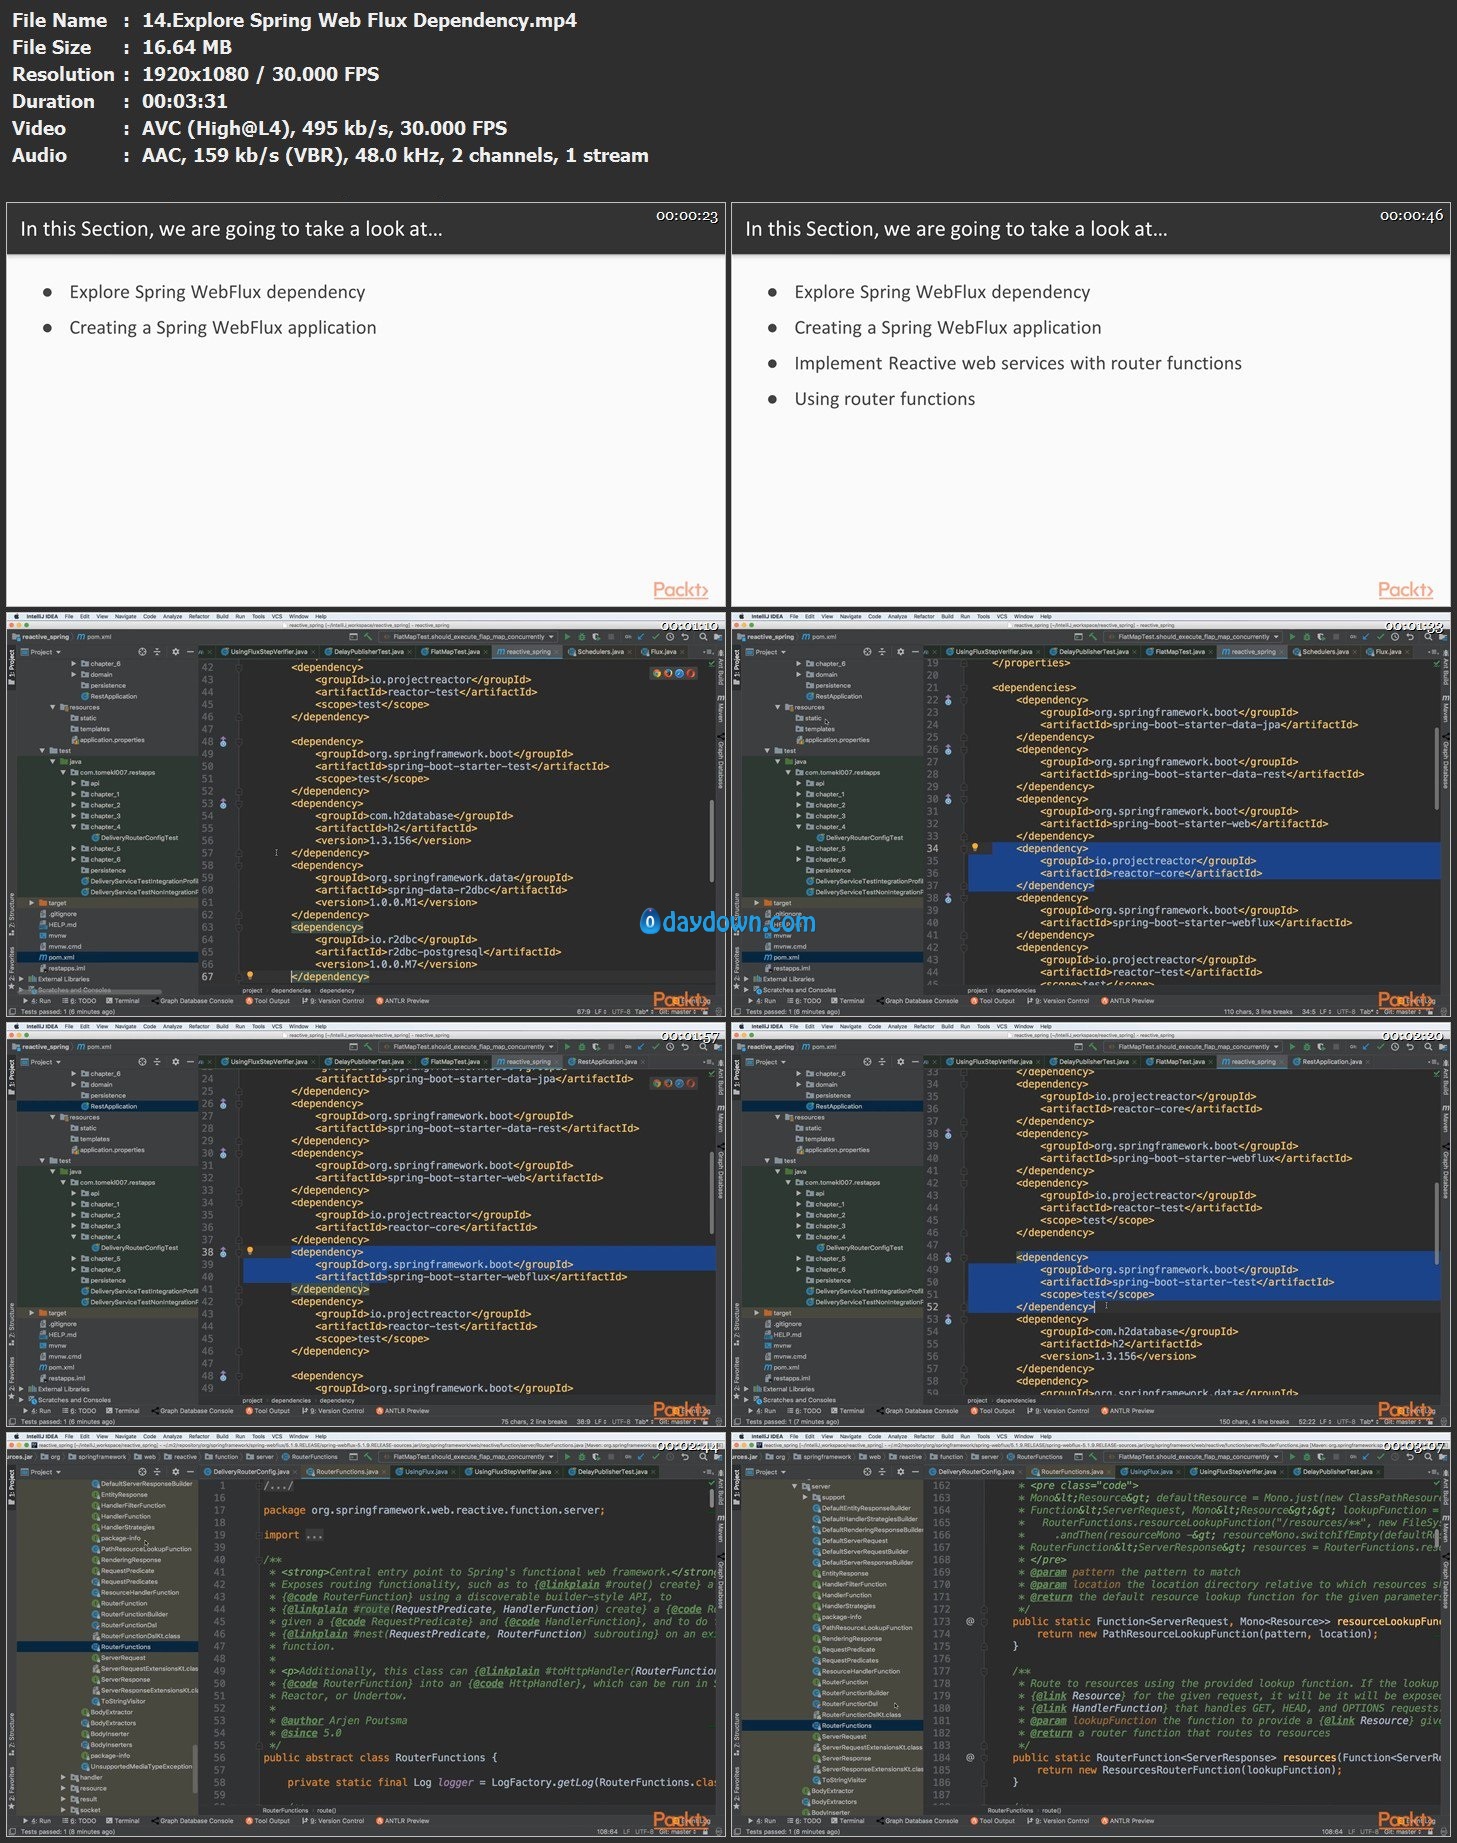The width and height of the screenshot is (1457, 1843).
Task: Click the Debug bug icon in the 00:01:10 frame
Action: point(581,637)
